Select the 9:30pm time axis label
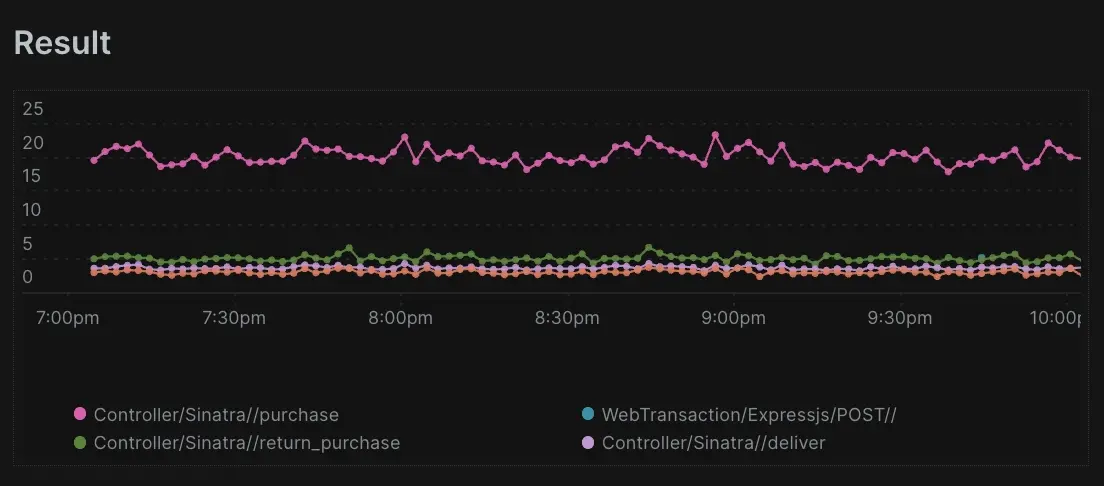The width and height of the screenshot is (1104, 486). pyautogui.click(x=900, y=318)
